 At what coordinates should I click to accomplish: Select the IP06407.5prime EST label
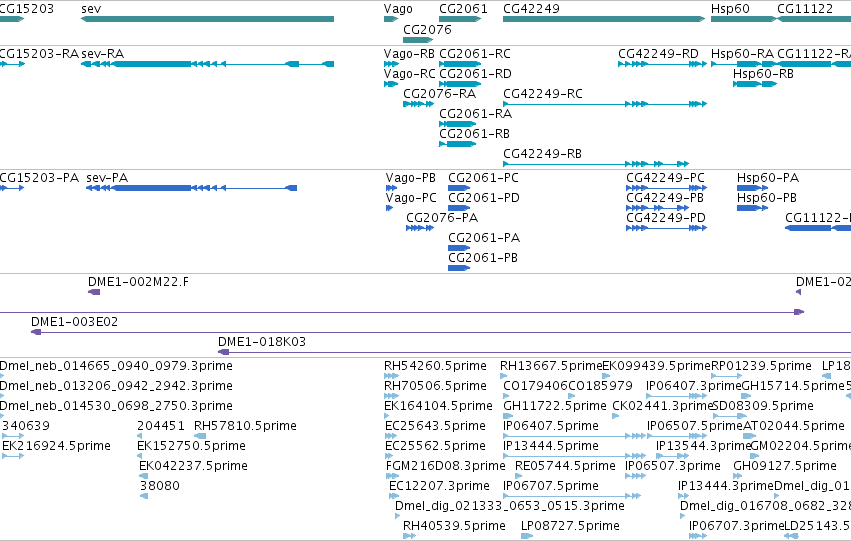point(551,427)
